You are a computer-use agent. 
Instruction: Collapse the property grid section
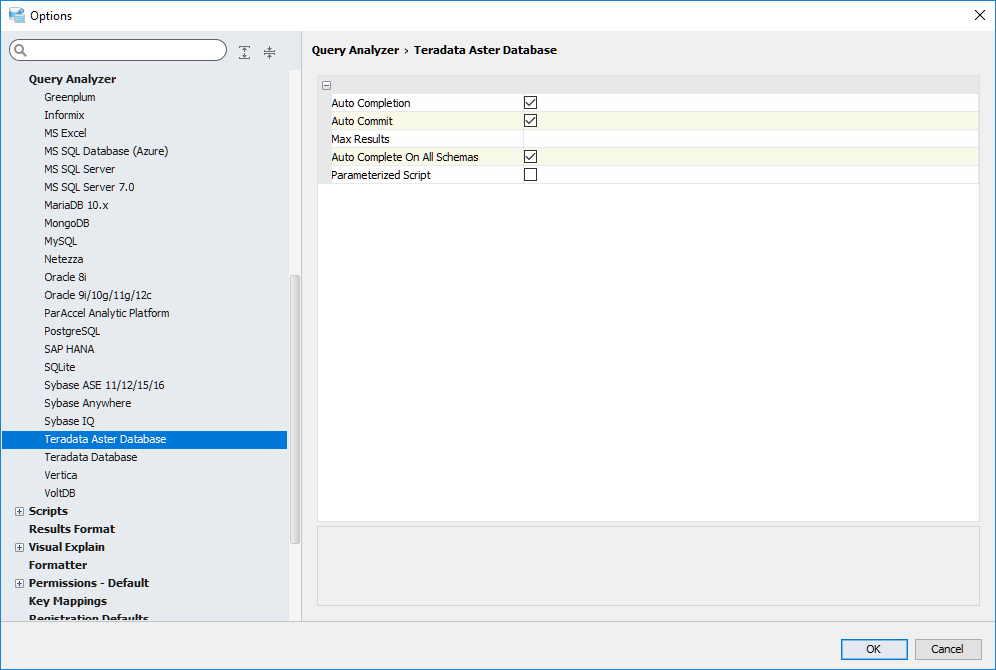click(x=327, y=86)
